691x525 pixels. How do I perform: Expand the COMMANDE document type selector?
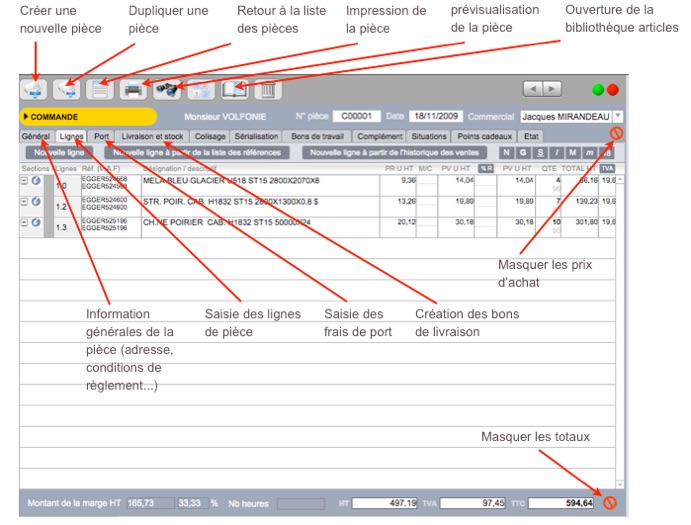click(88, 117)
